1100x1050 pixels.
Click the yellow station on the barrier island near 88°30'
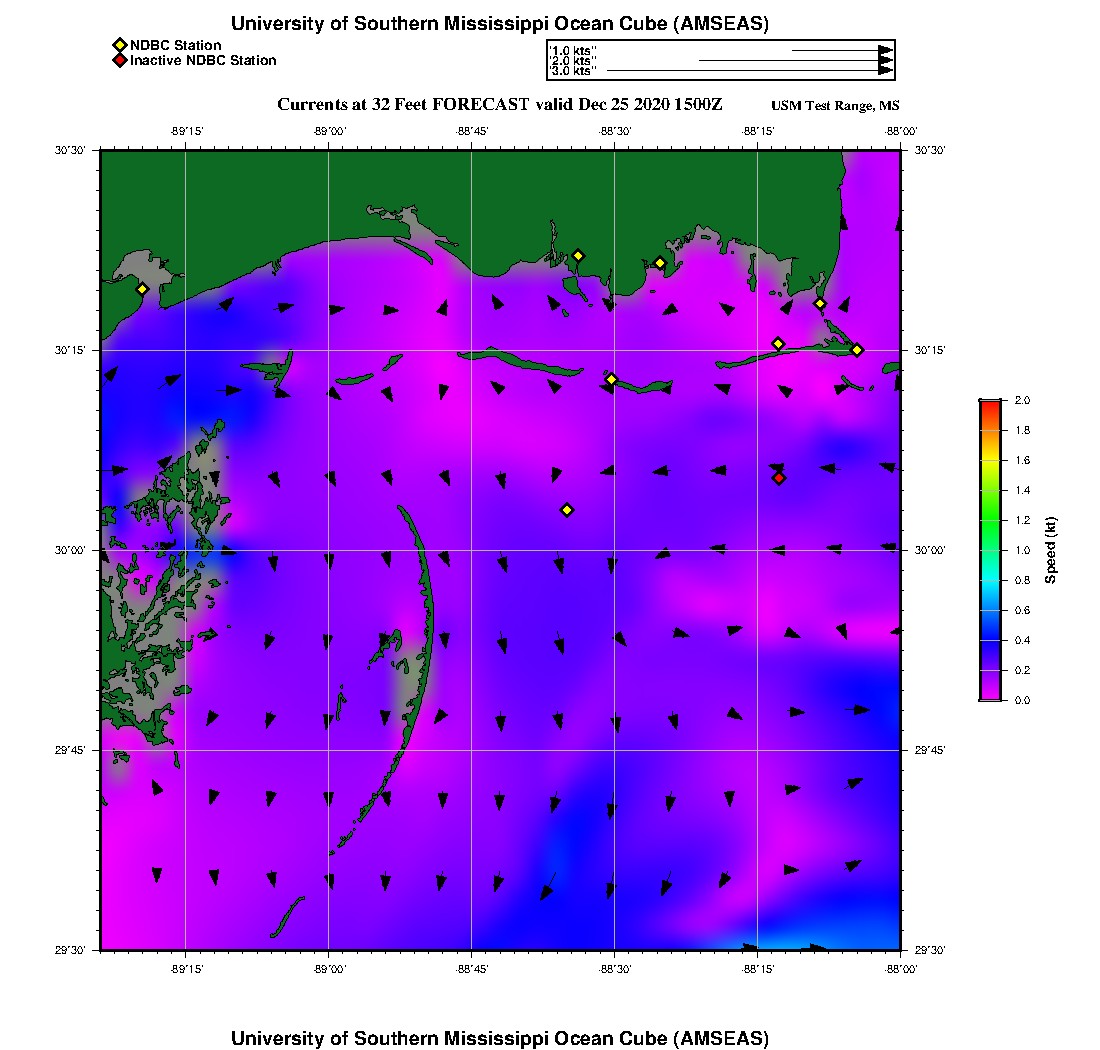[x=611, y=379]
